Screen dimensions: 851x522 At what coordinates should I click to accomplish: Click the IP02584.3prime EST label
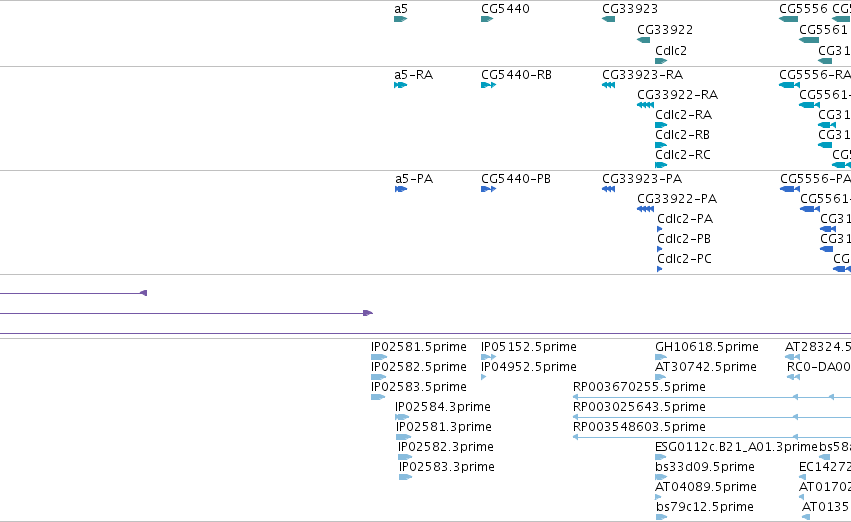click(x=442, y=408)
